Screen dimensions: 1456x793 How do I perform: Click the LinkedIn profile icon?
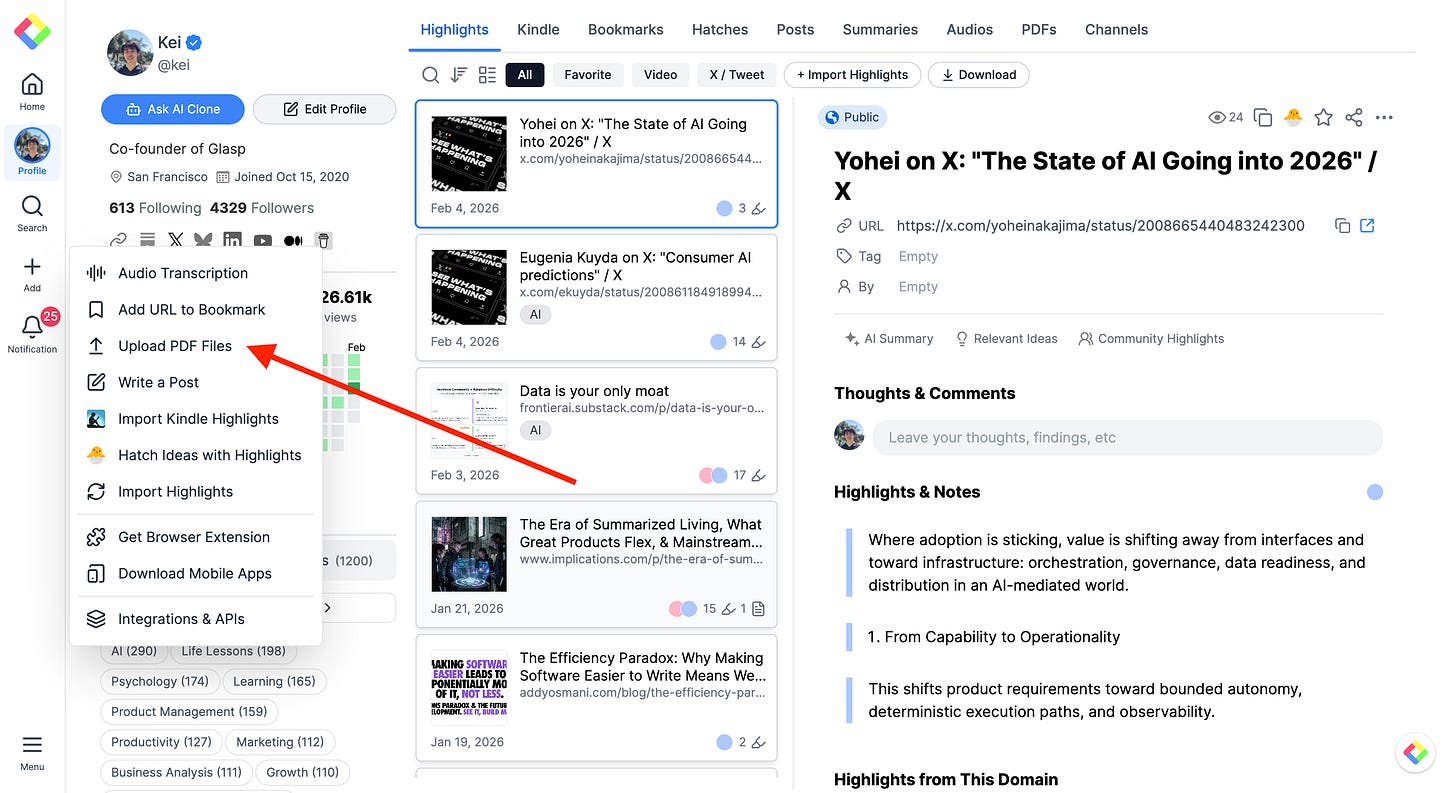pos(232,240)
